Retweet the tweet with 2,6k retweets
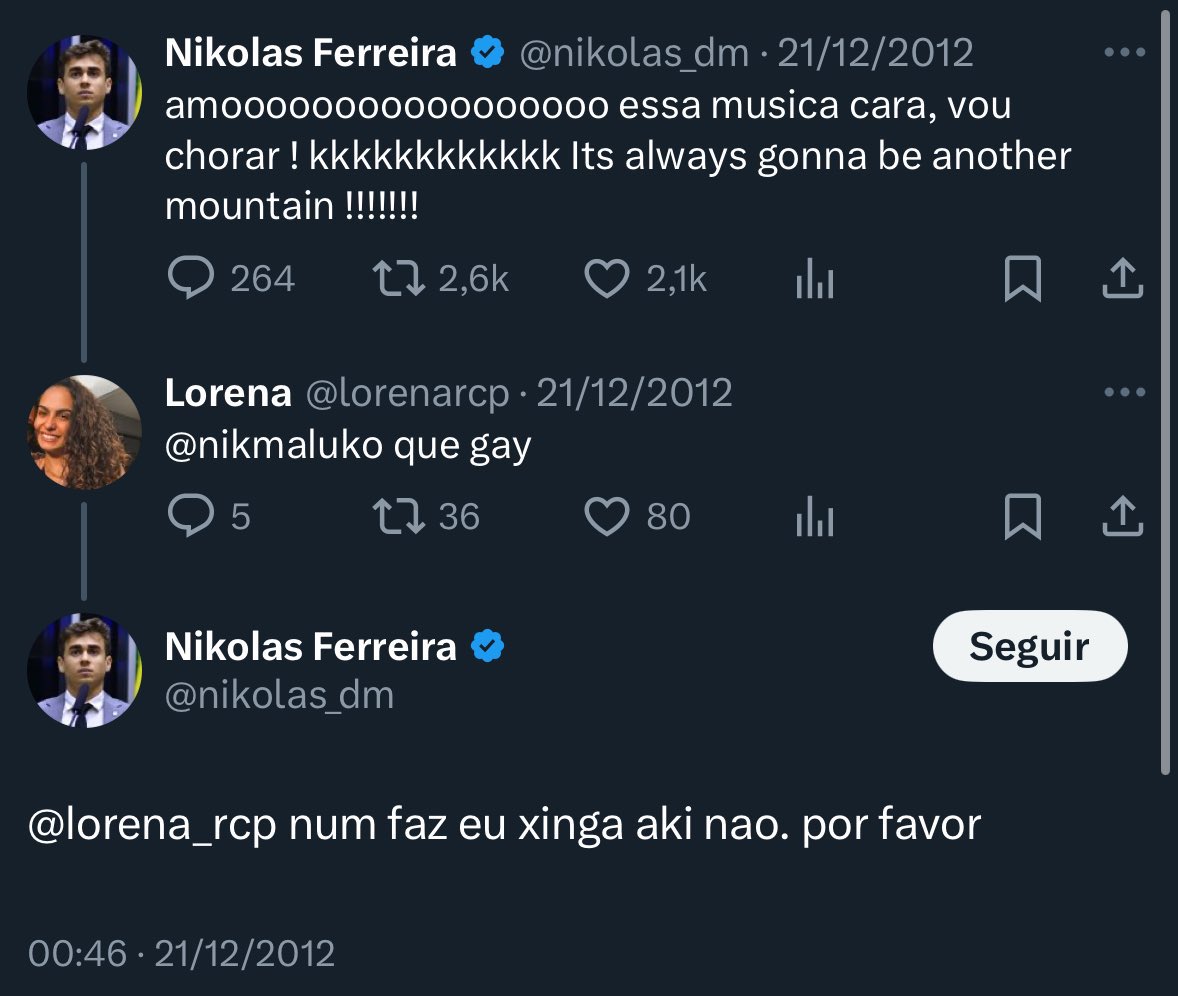The image size is (1178, 996). (x=399, y=278)
